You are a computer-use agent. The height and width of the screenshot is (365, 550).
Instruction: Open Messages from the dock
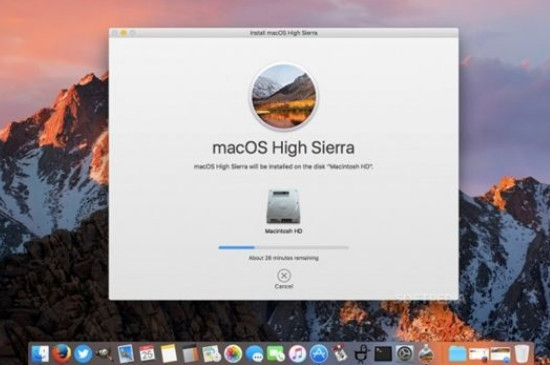tap(254, 354)
